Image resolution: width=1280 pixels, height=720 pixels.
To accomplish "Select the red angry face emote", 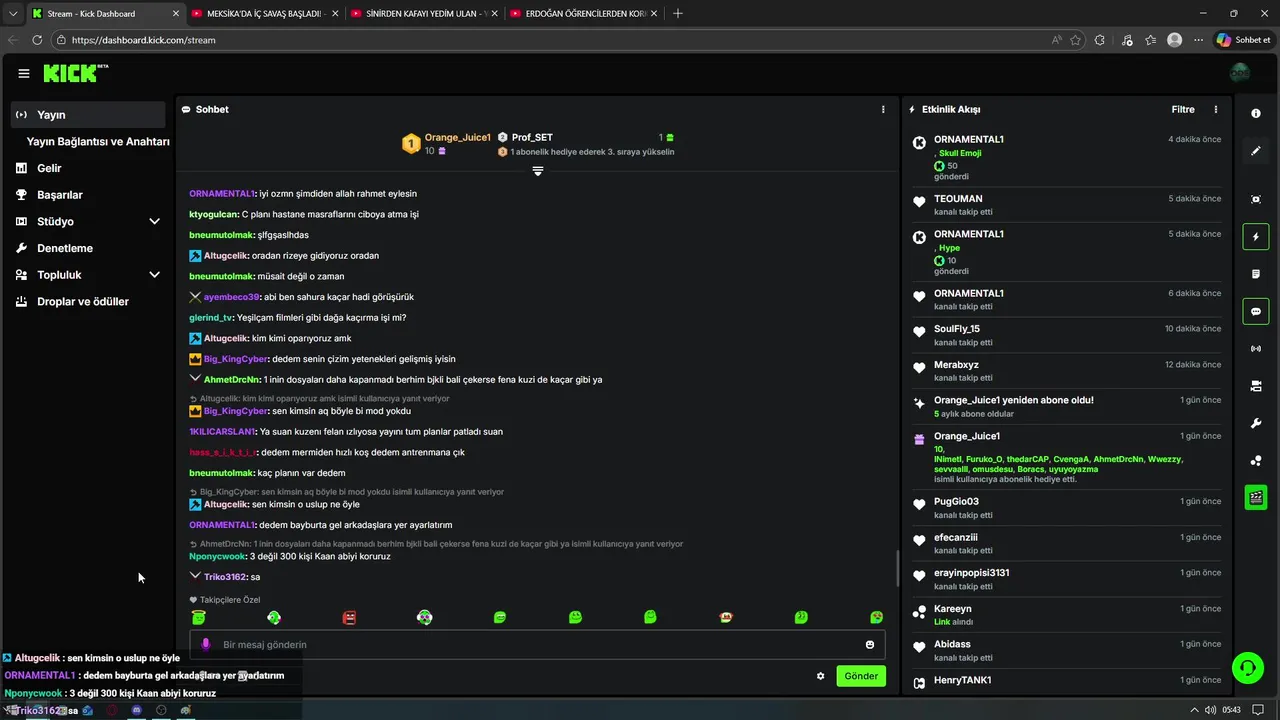I will point(349,618).
